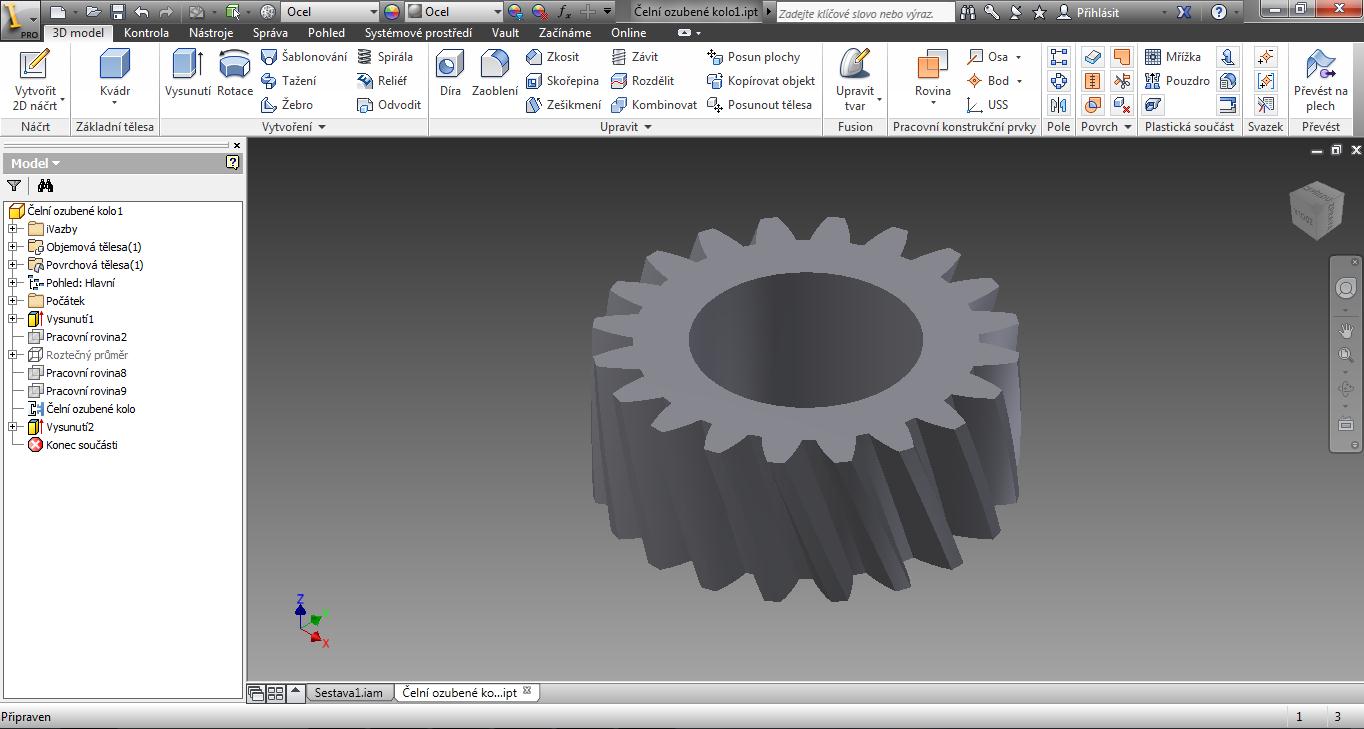The image size is (1364, 729).
Task: Open the Správa ribbon tab
Action: (x=270, y=33)
